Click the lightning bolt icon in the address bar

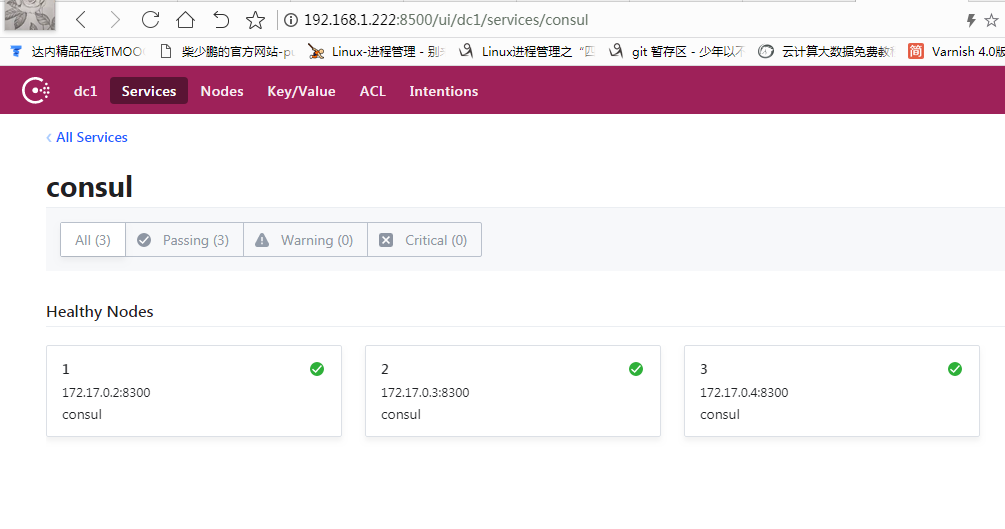(x=971, y=21)
